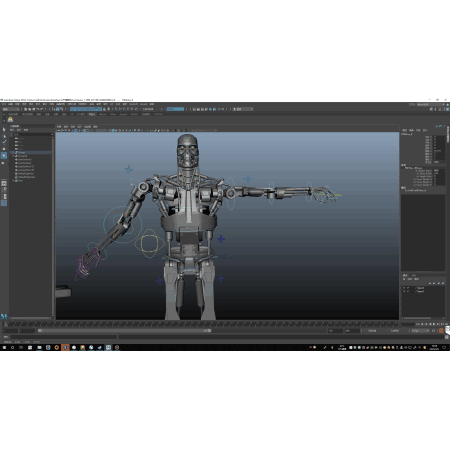Pick the Paint selection tool
This screenshot has height=450, width=450.
point(4,142)
